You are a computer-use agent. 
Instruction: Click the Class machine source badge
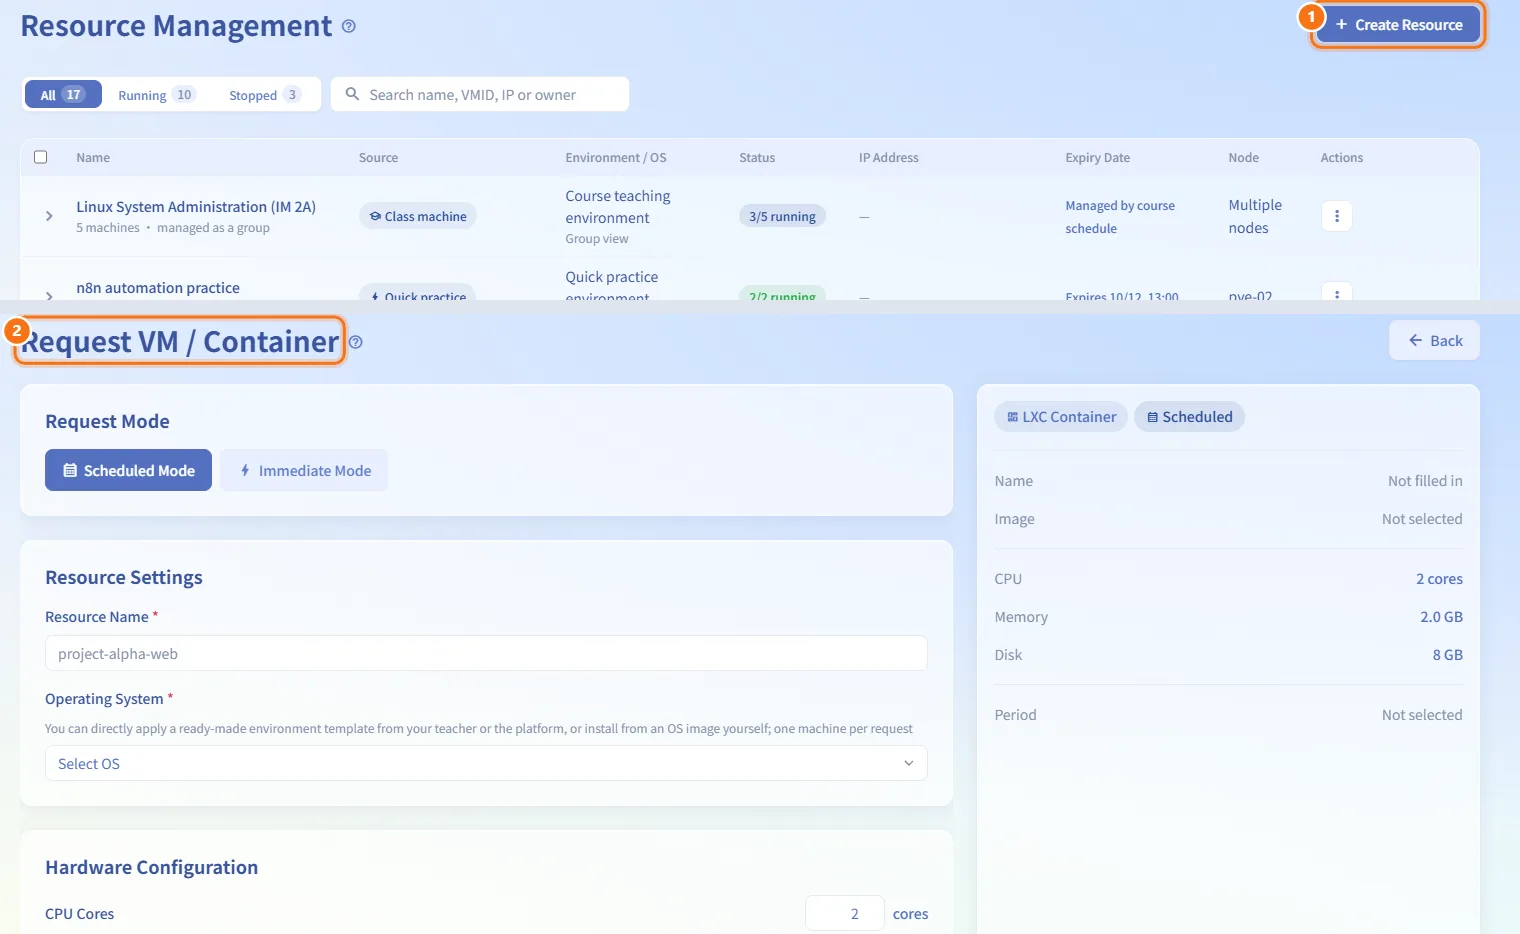pos(418,216)
